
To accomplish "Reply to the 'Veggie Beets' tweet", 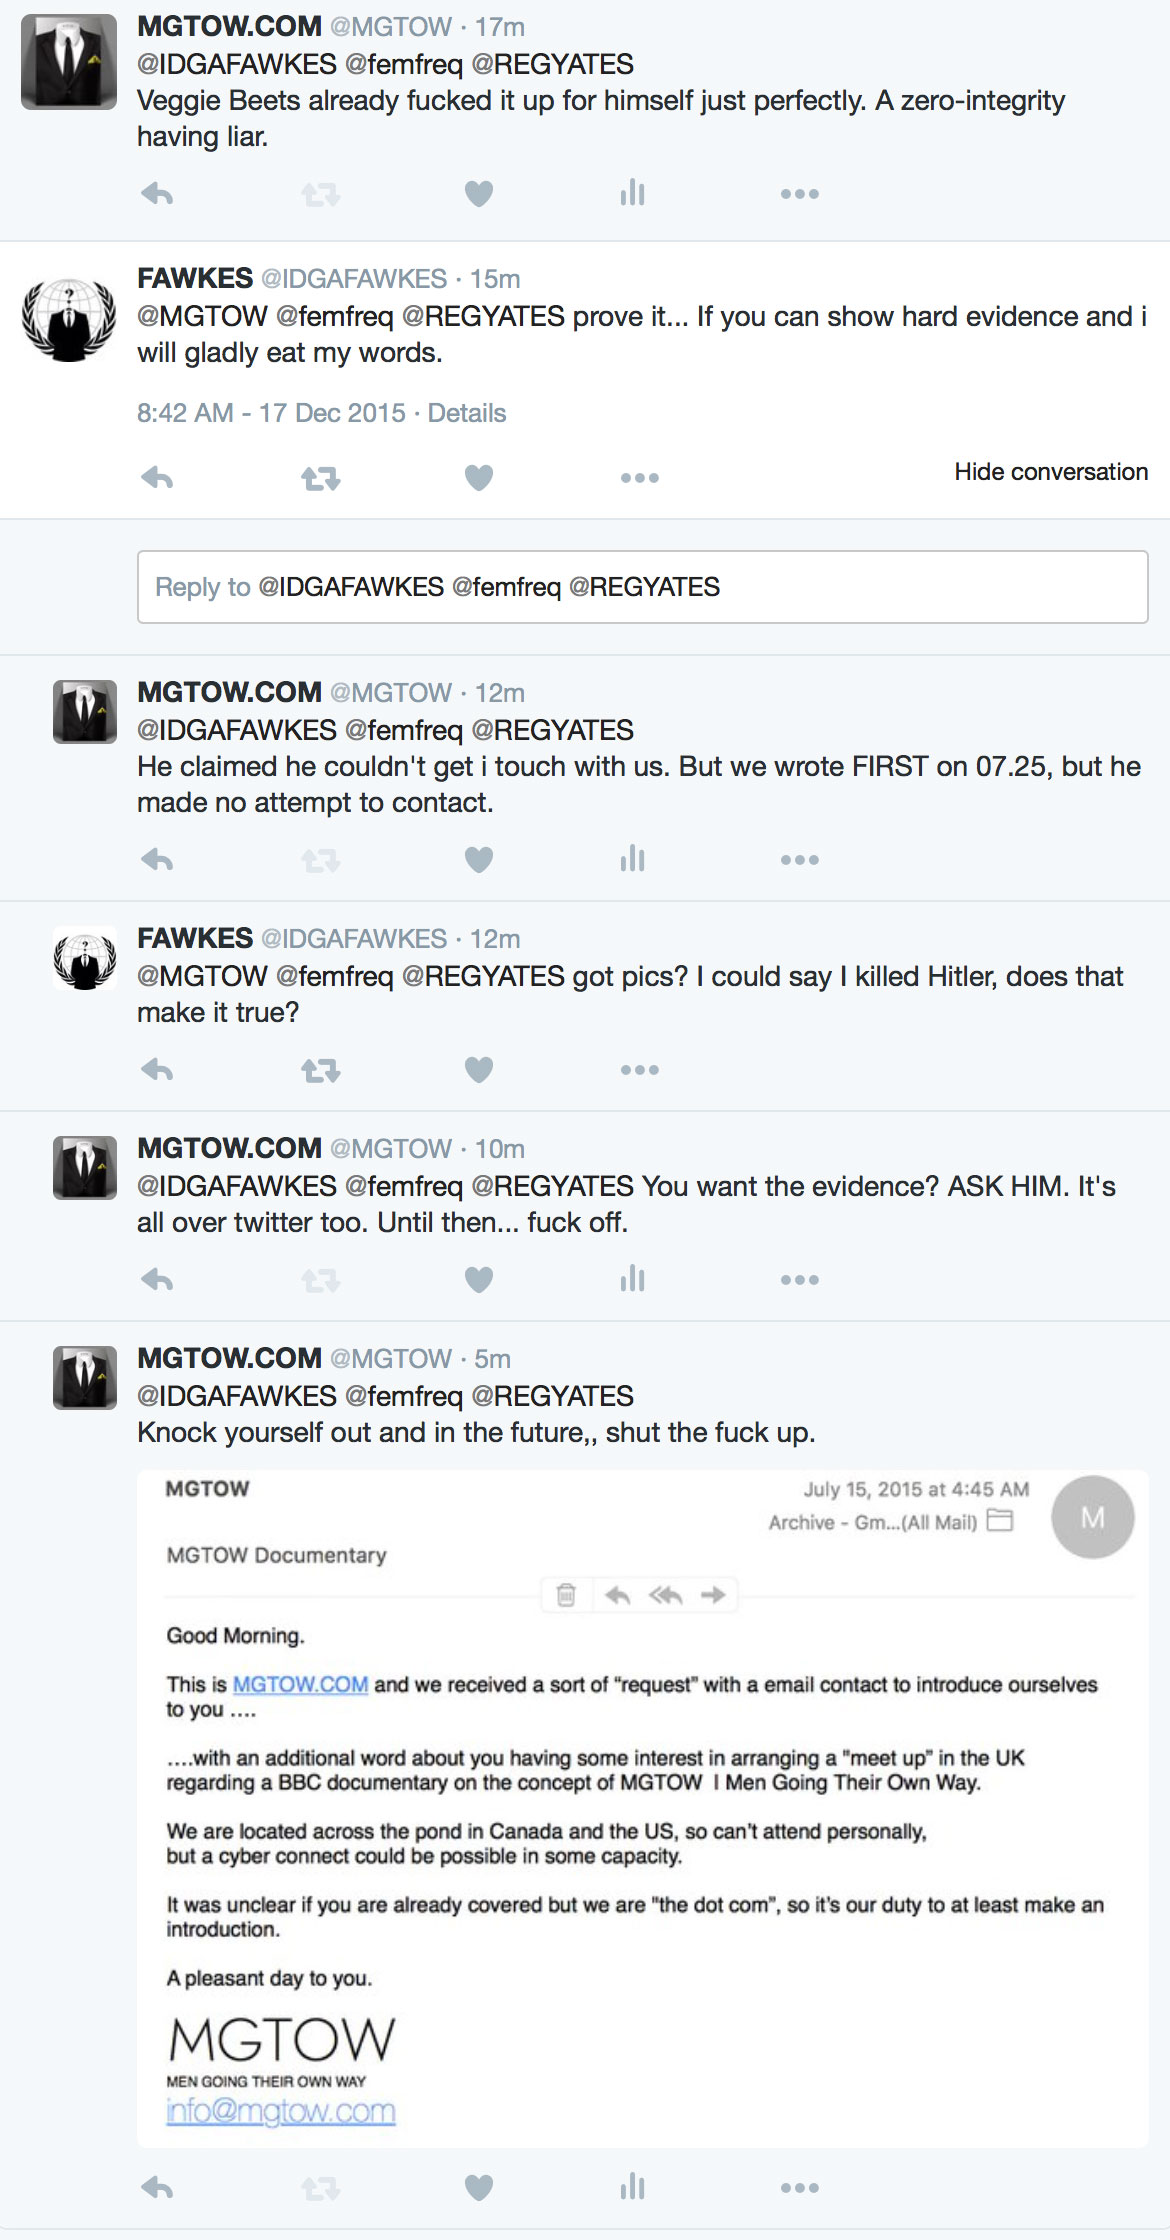I will pos(157,194).
